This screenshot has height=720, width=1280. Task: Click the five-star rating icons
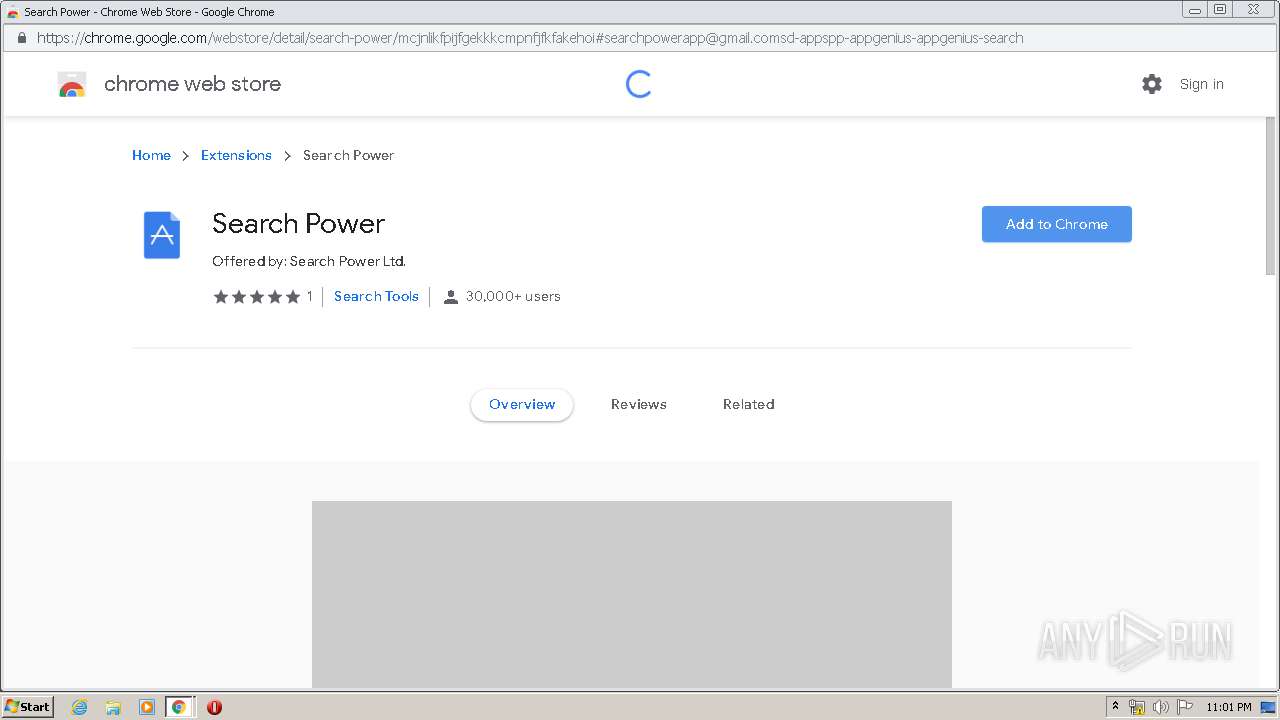(x=257, y=297)
